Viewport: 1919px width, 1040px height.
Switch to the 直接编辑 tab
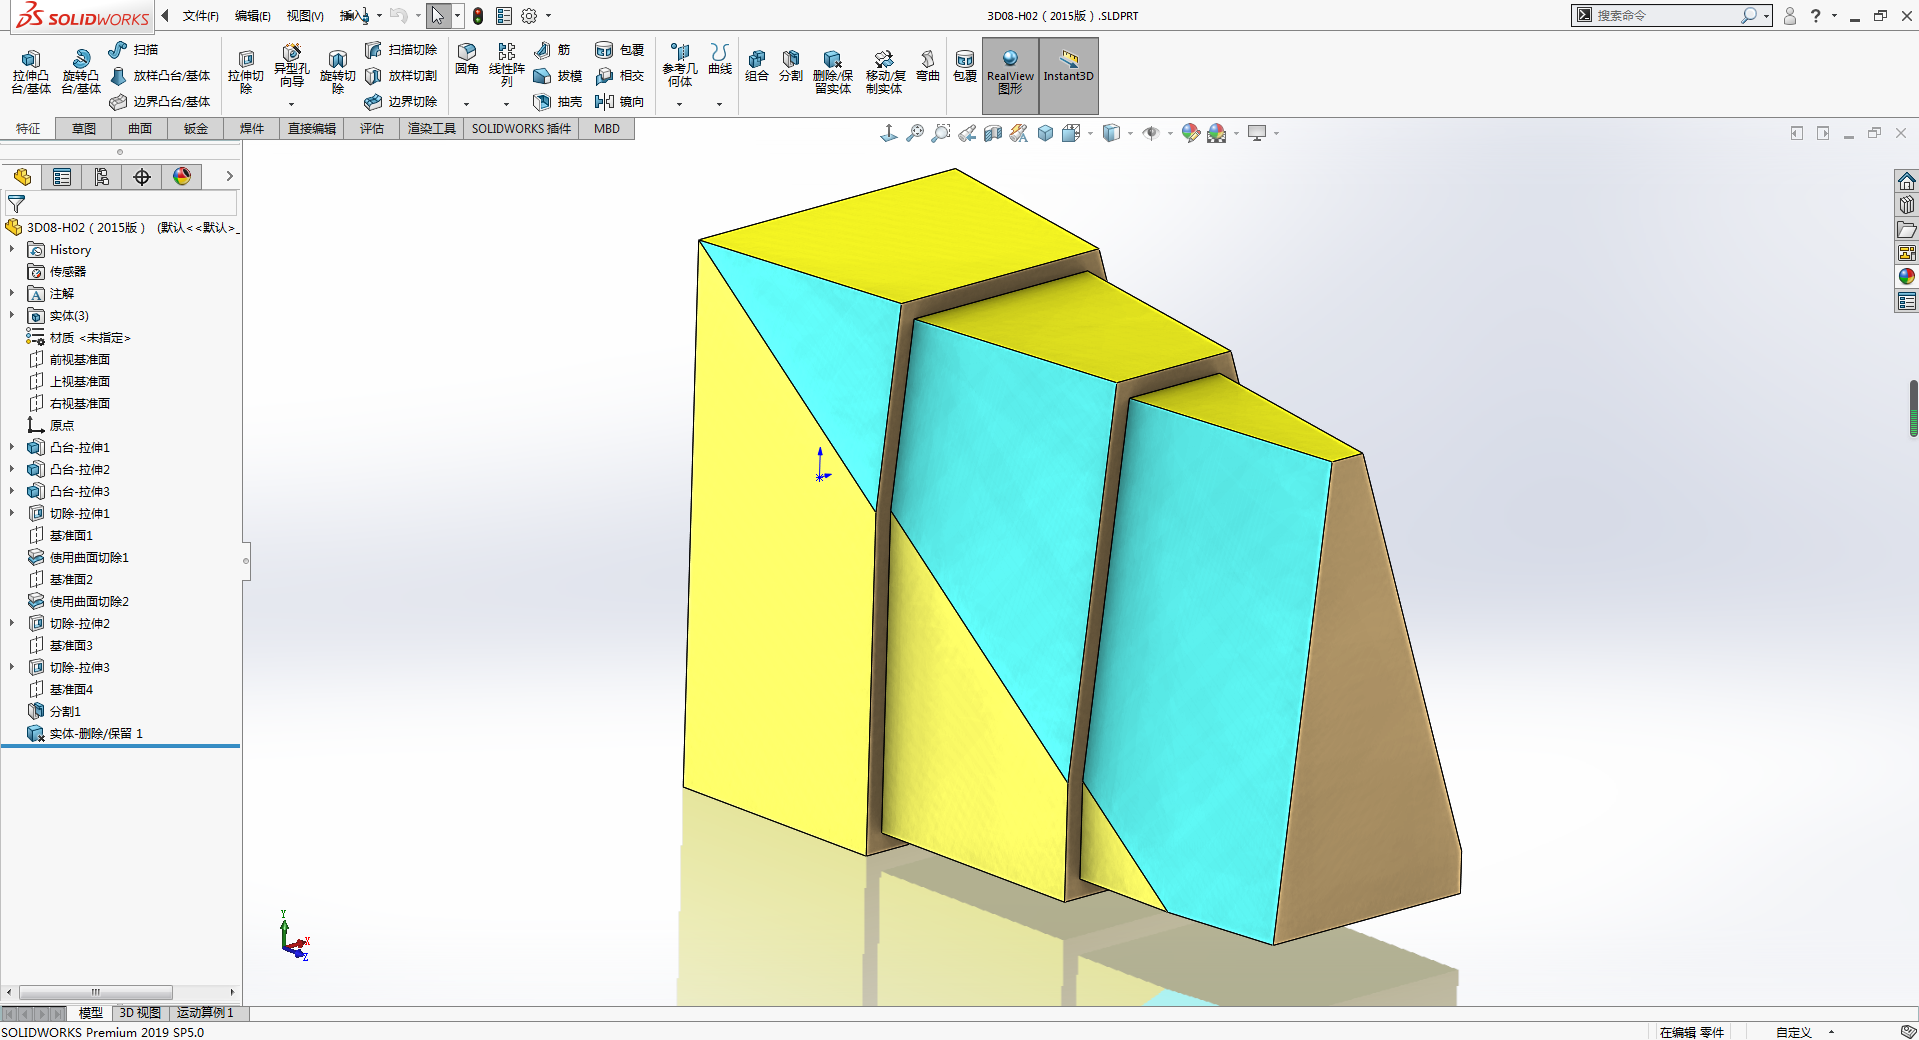(x=312, y=129)
